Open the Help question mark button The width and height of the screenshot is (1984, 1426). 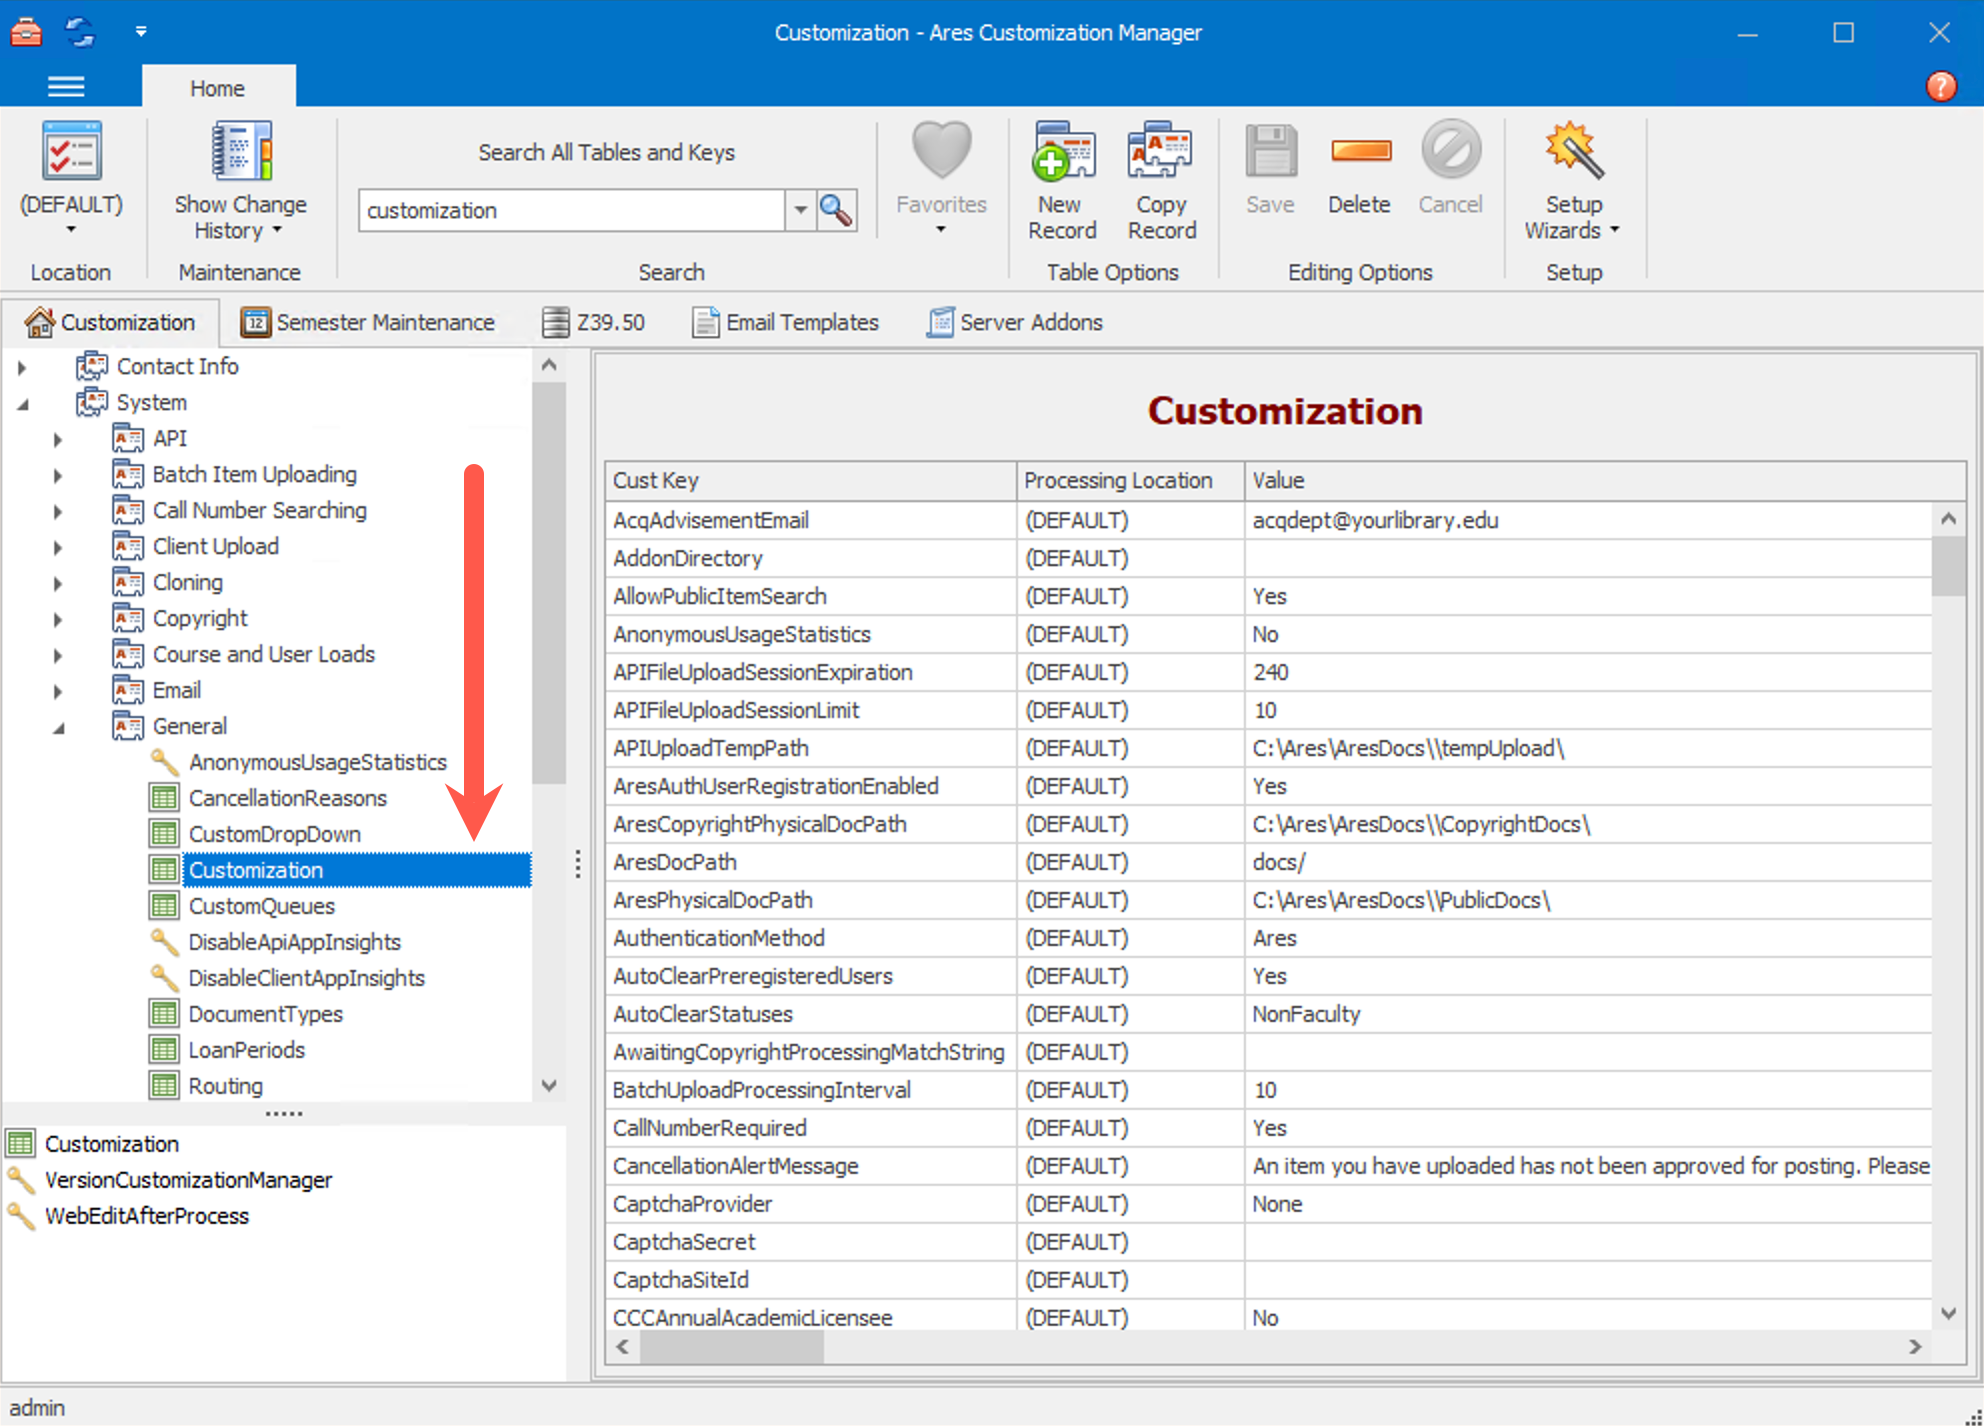1941,86
